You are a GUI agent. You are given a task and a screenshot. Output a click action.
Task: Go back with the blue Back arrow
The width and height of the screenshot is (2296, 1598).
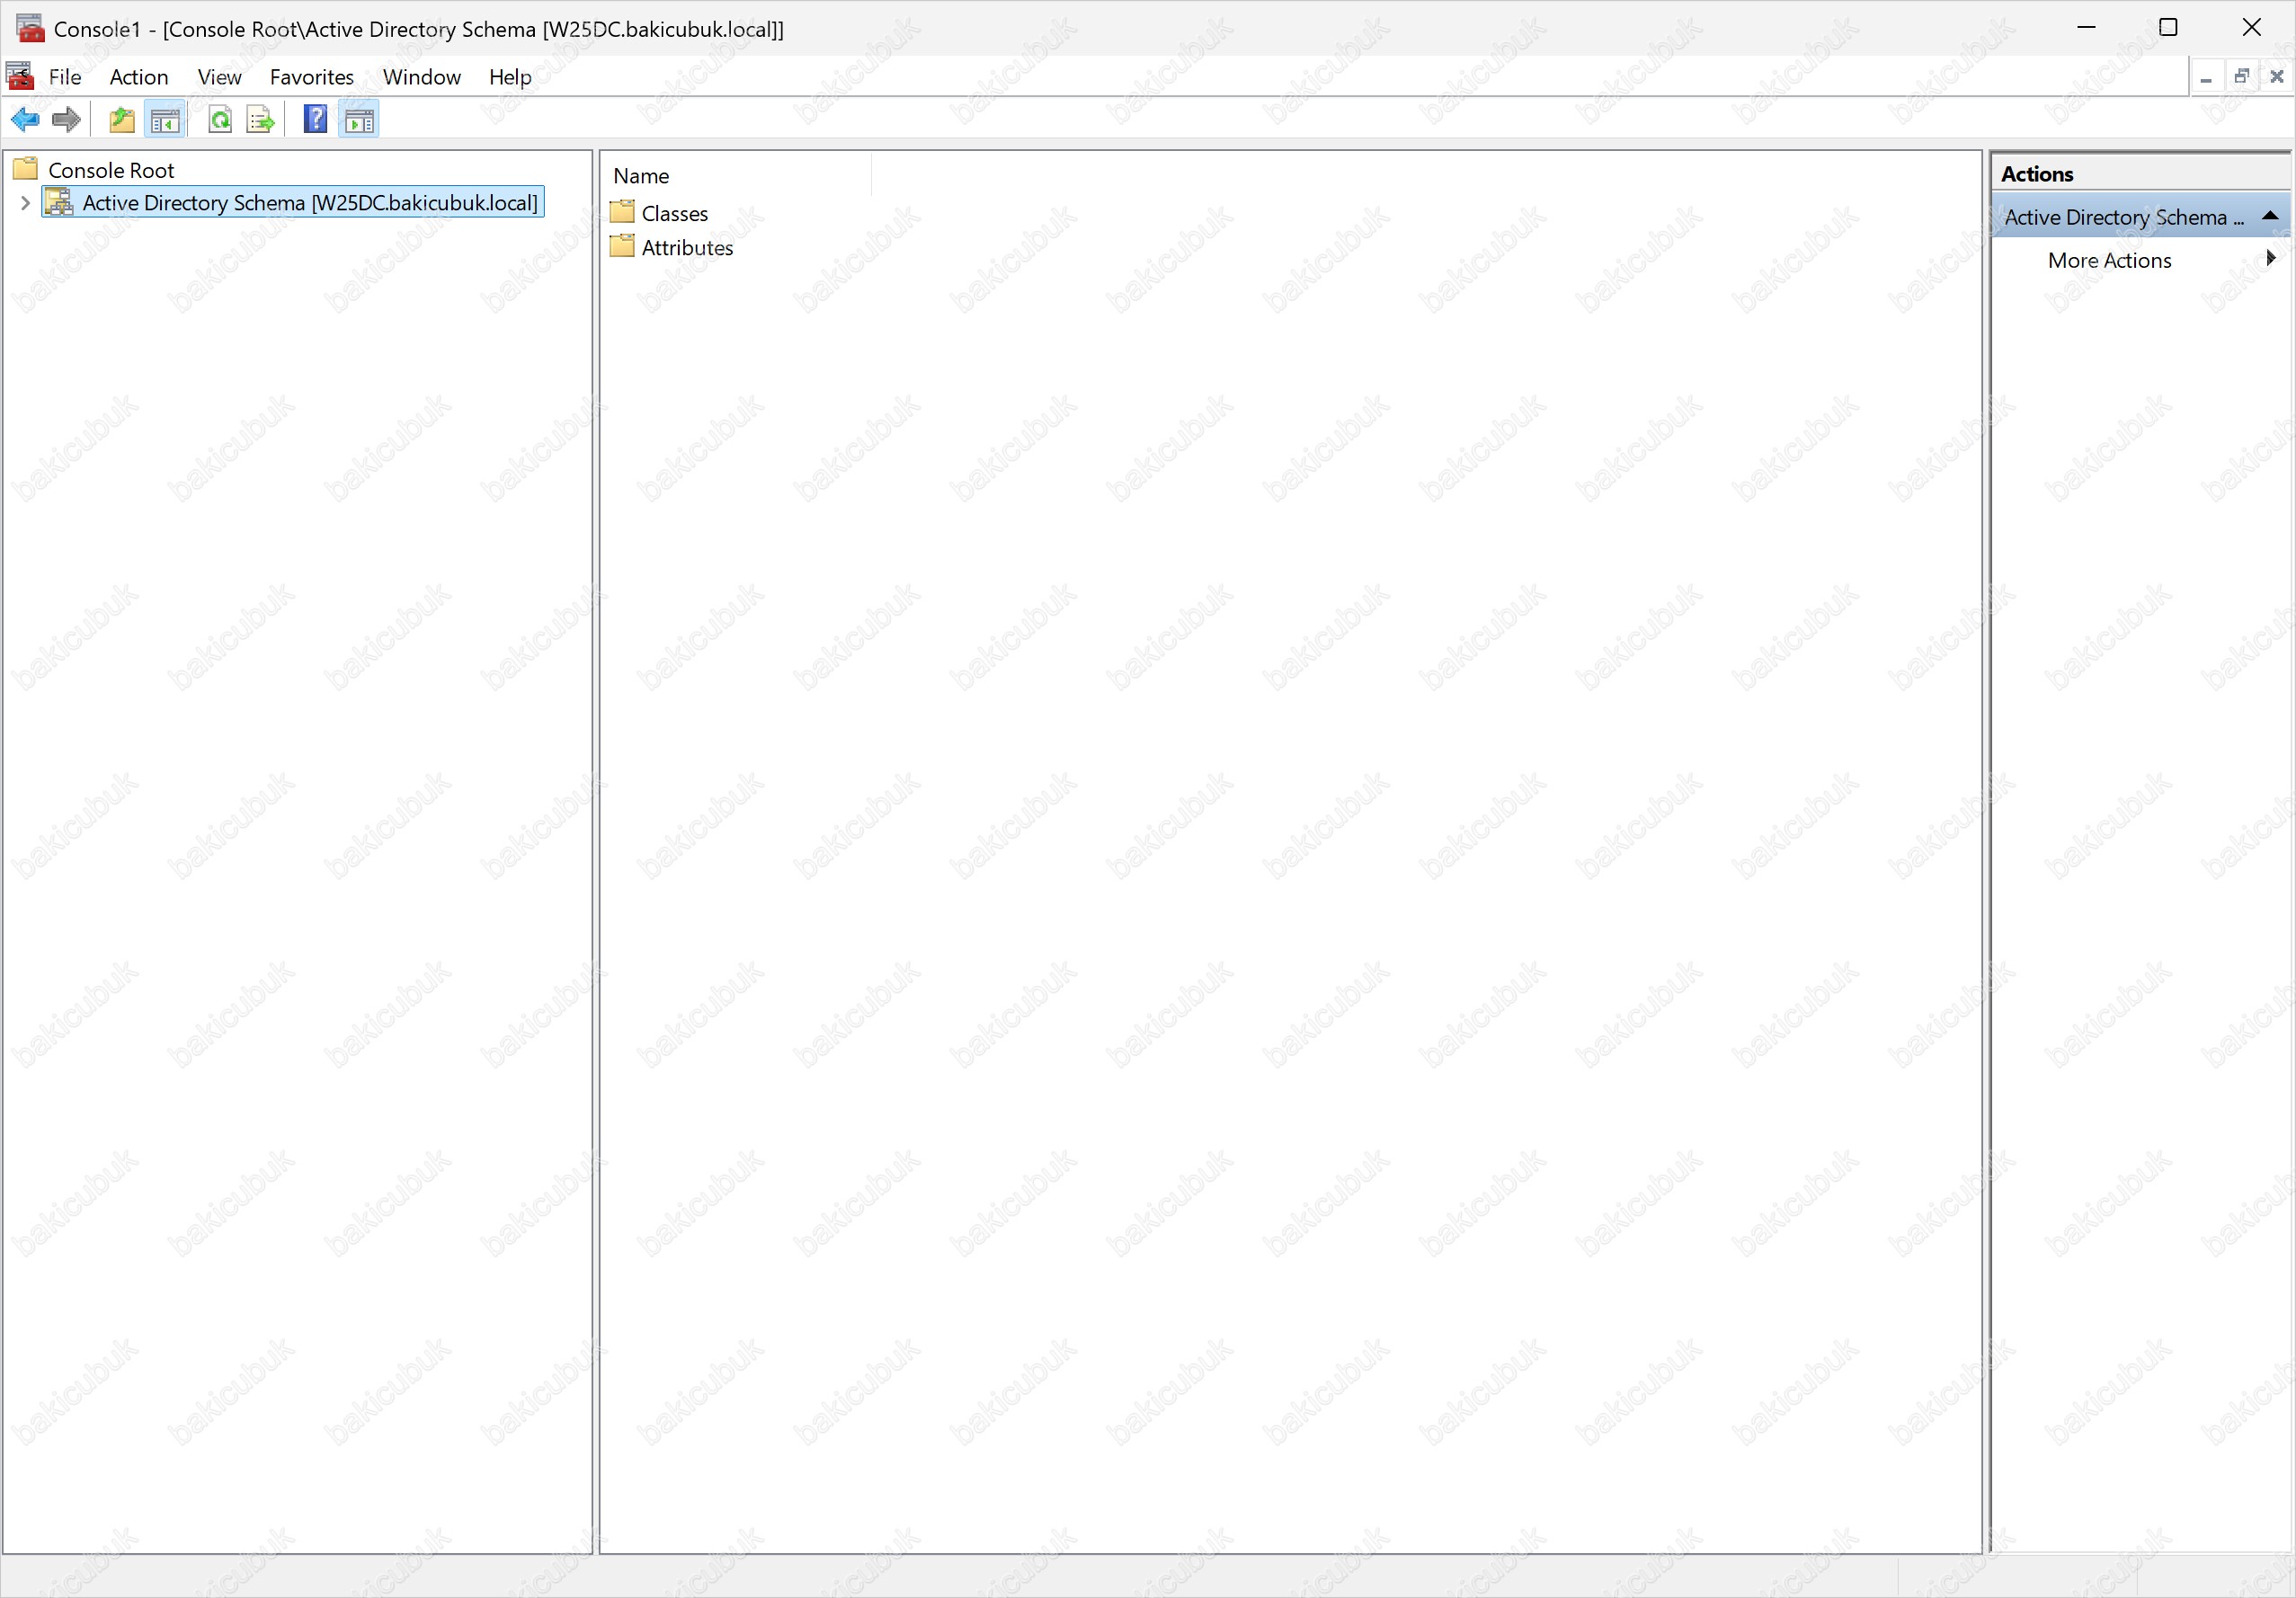point(25,120)
